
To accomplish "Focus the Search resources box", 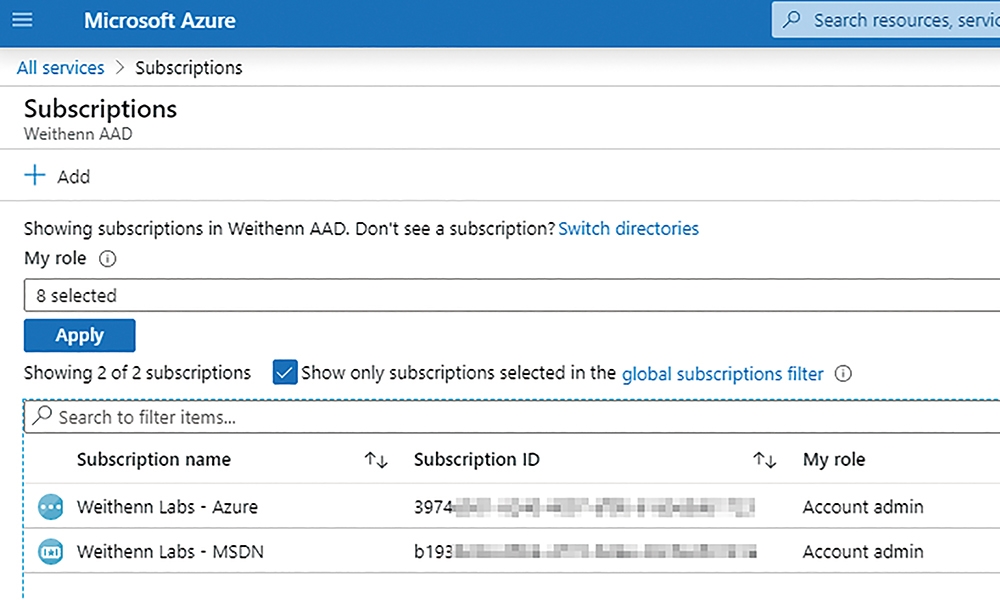I will pos(886,20).
